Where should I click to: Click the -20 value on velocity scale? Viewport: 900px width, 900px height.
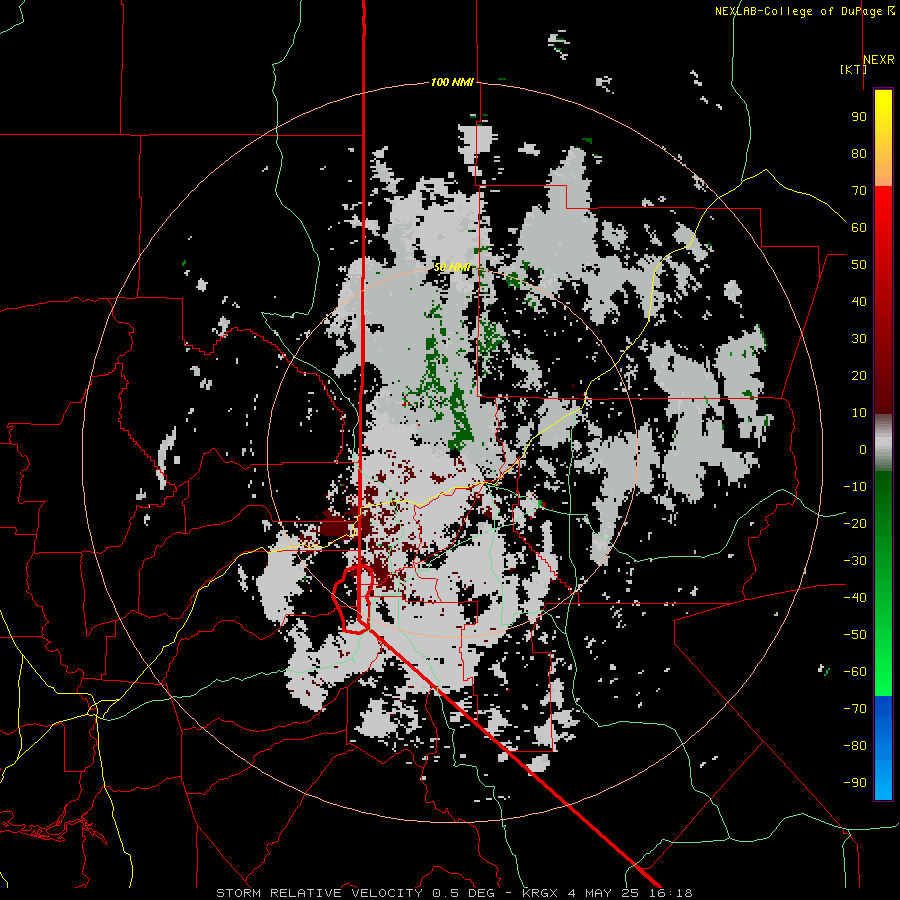[x=855, y=524]
